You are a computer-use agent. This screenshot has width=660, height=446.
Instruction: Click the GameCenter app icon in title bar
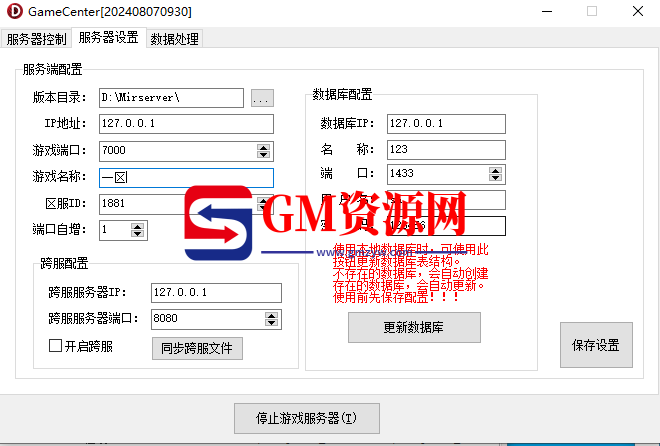click(x=15, y=11)
